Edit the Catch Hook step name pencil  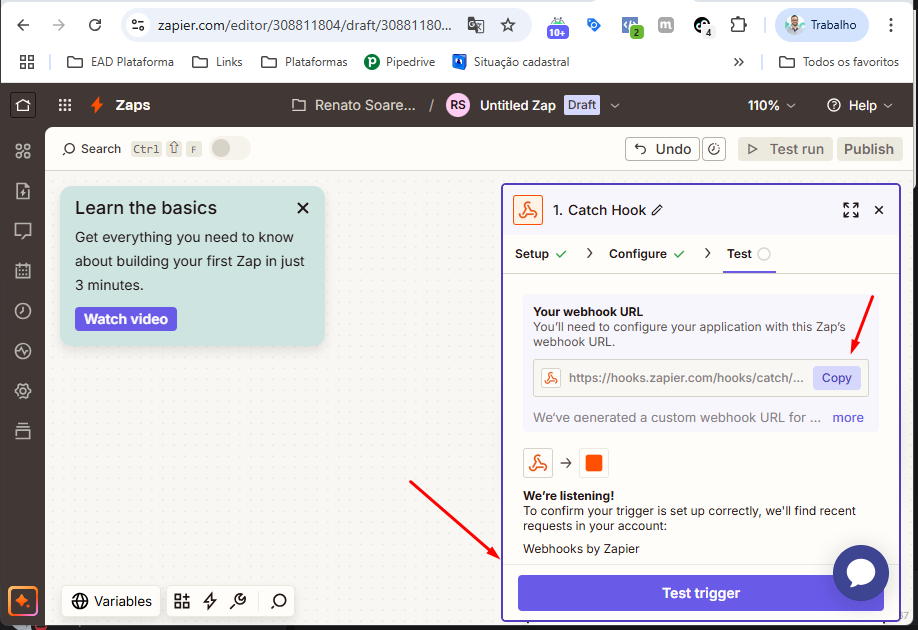[x=657, y=210]
